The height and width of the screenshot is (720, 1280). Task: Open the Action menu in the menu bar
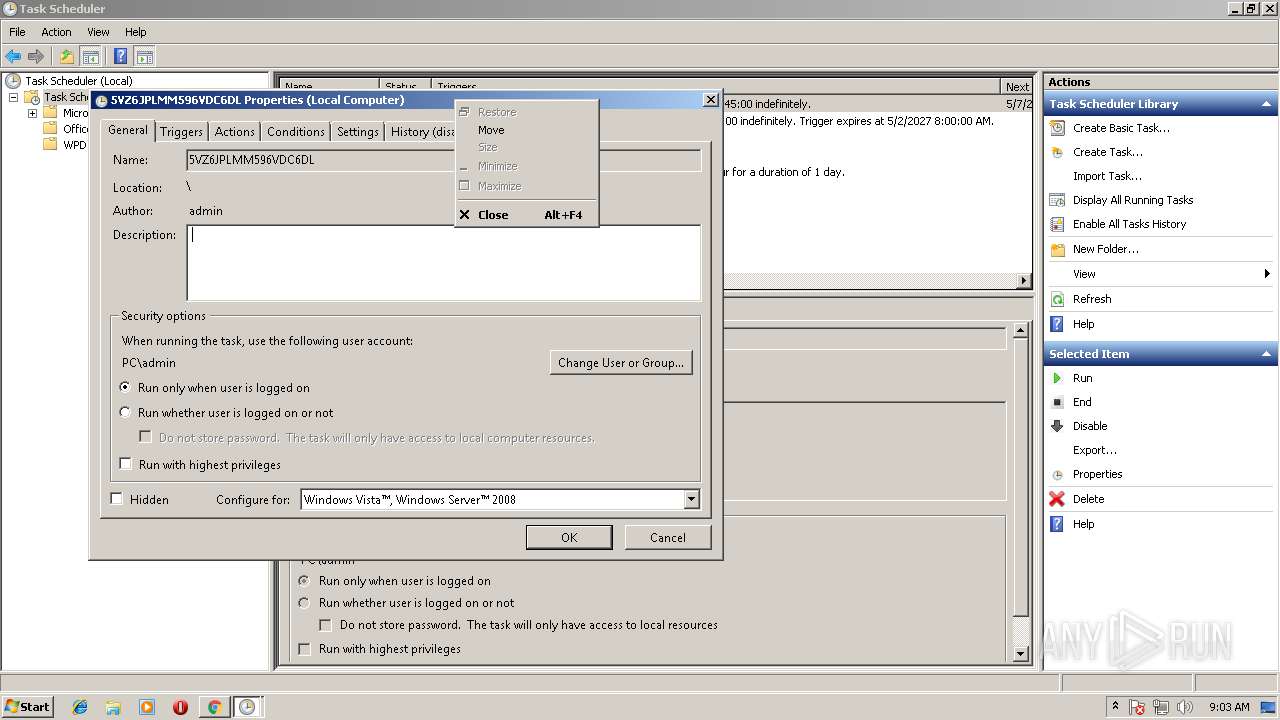[56, 32]
